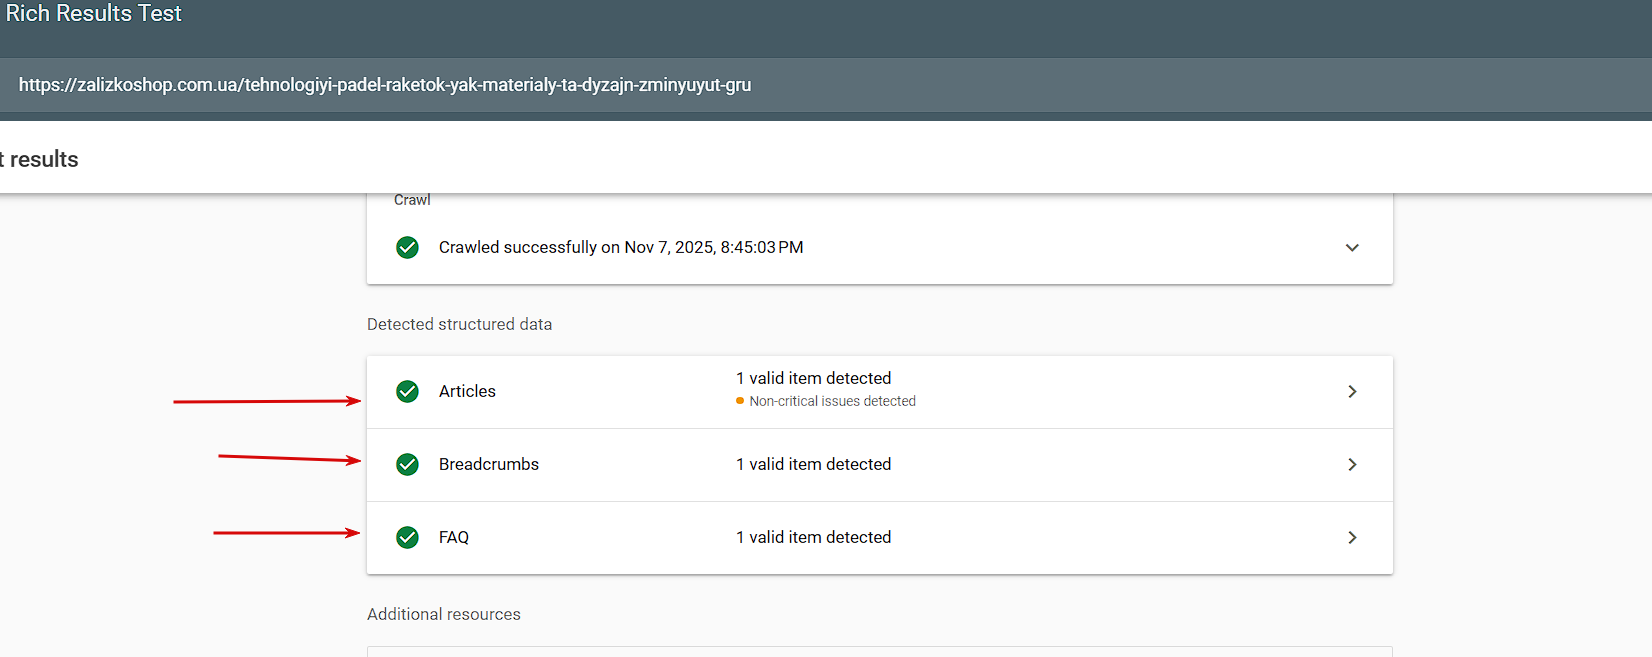Viewport: 1652px width, 657px height.
Task: Click 'Non-critical issues detected' warning text
Action: (832, 401)
